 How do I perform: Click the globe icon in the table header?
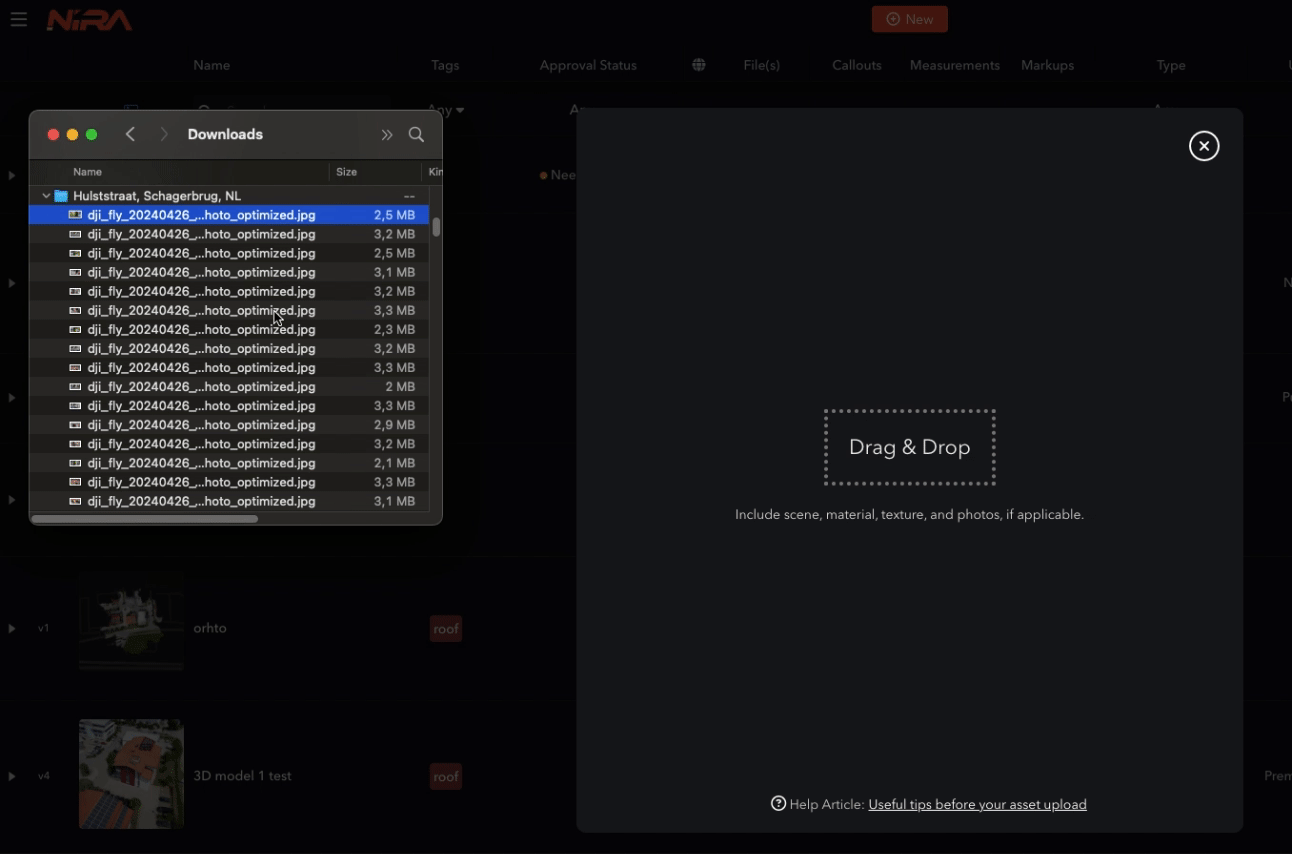point(699,65)
